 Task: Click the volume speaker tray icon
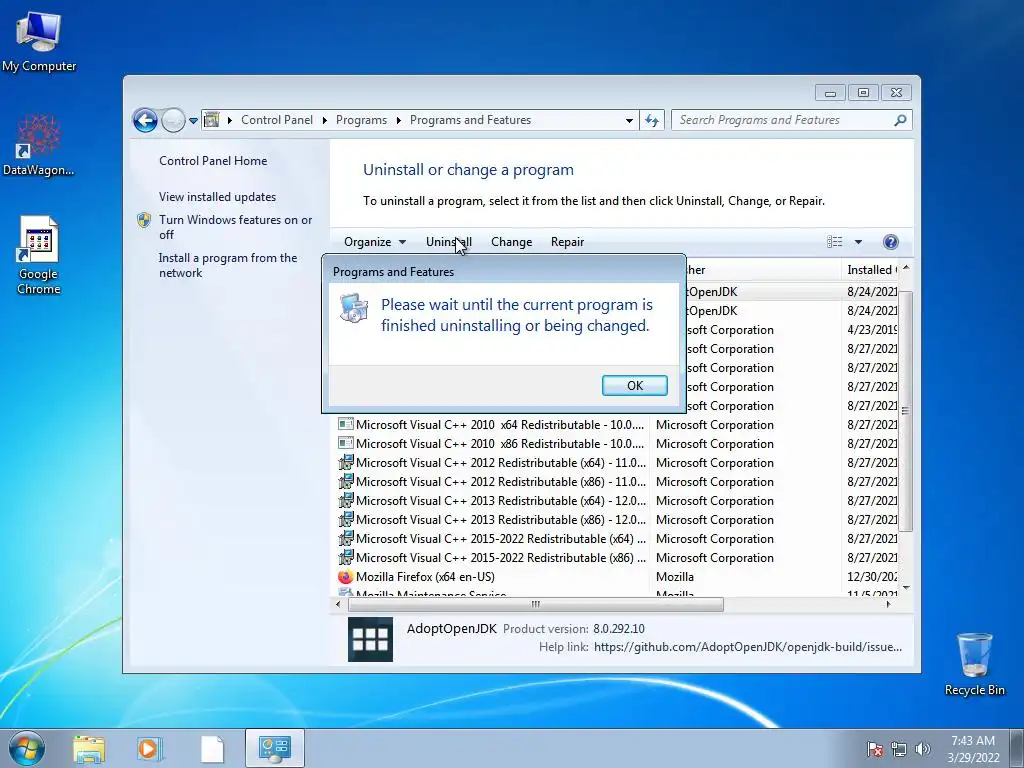[923, 749]
